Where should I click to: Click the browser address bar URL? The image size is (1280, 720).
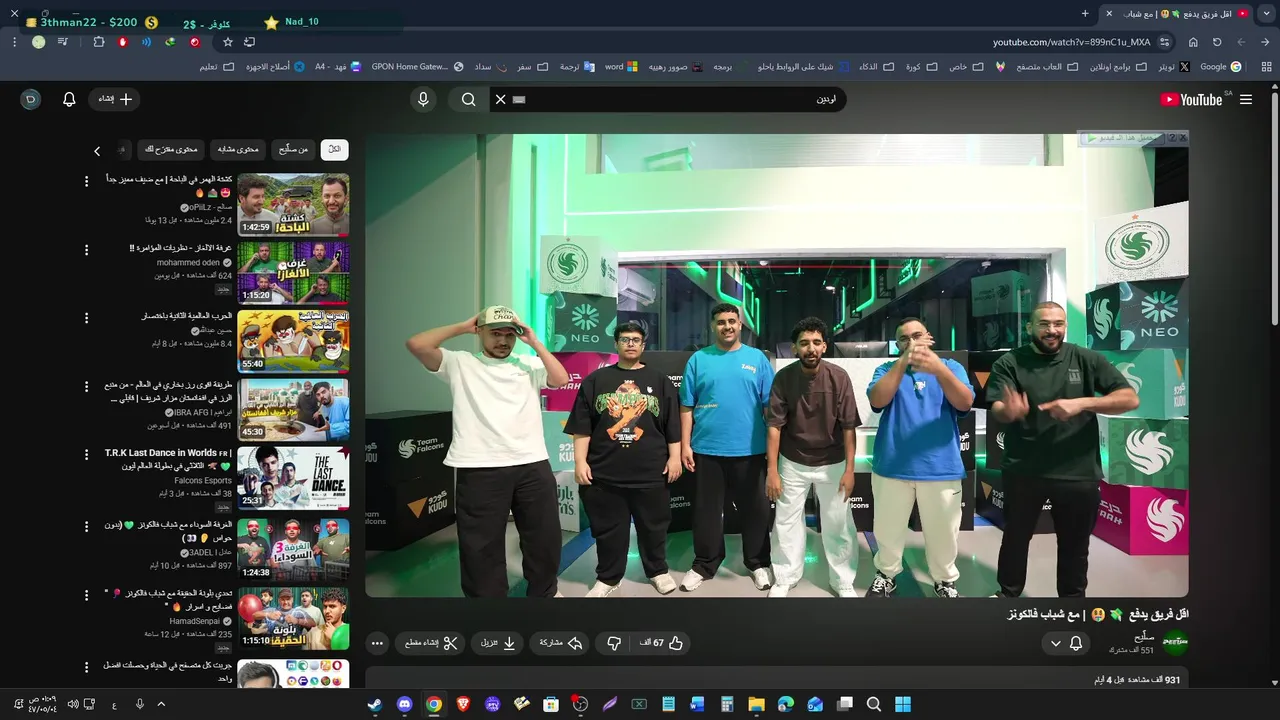click(x=1071, y=42)
